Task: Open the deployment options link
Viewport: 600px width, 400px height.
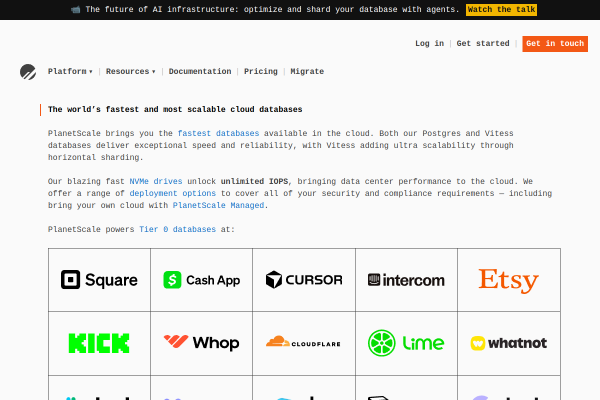Action: point(173,193)
